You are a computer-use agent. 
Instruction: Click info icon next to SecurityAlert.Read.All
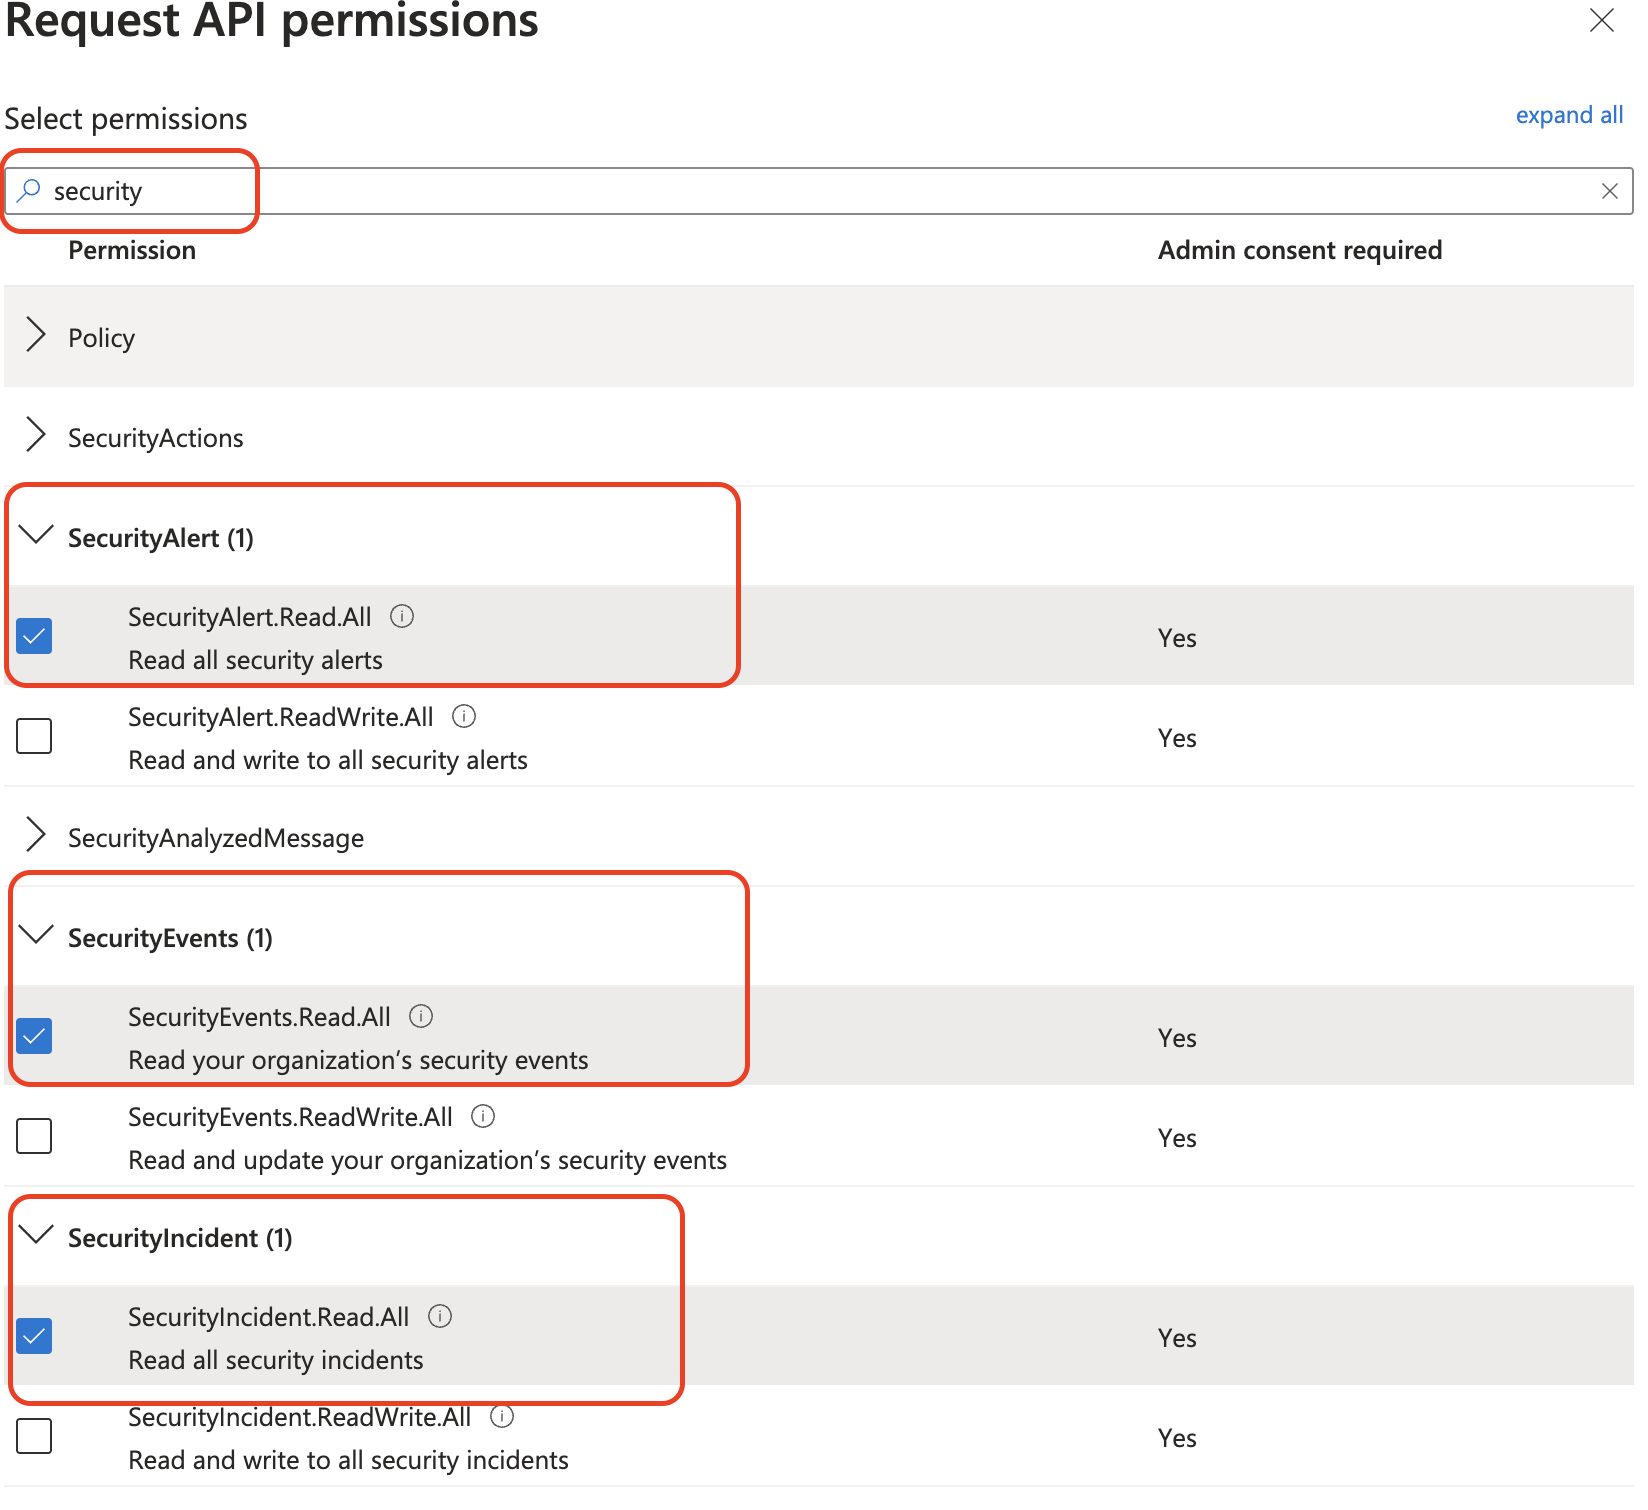[x=402, y=616]
